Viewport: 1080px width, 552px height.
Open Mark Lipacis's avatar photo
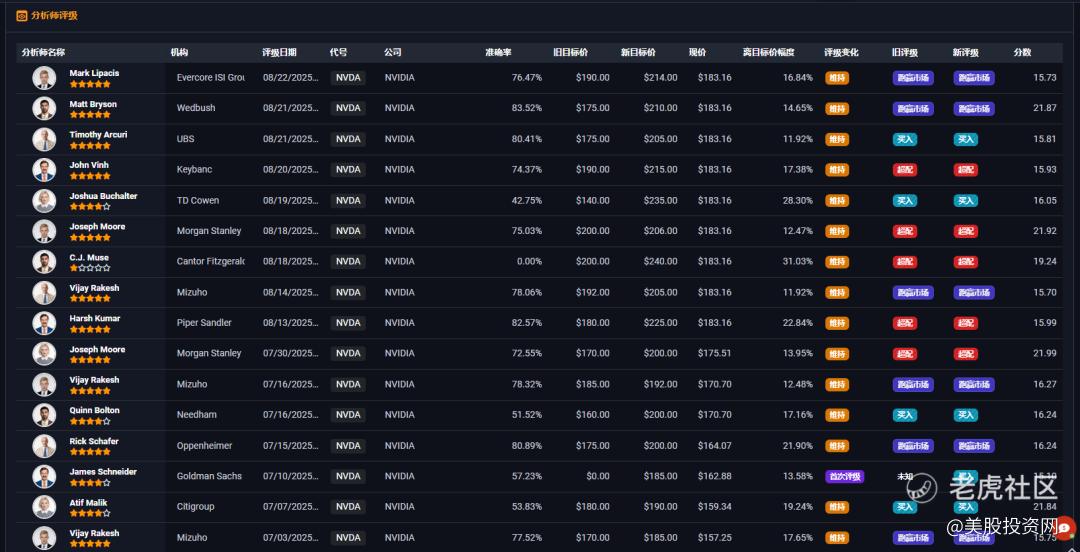coord(44,78)
